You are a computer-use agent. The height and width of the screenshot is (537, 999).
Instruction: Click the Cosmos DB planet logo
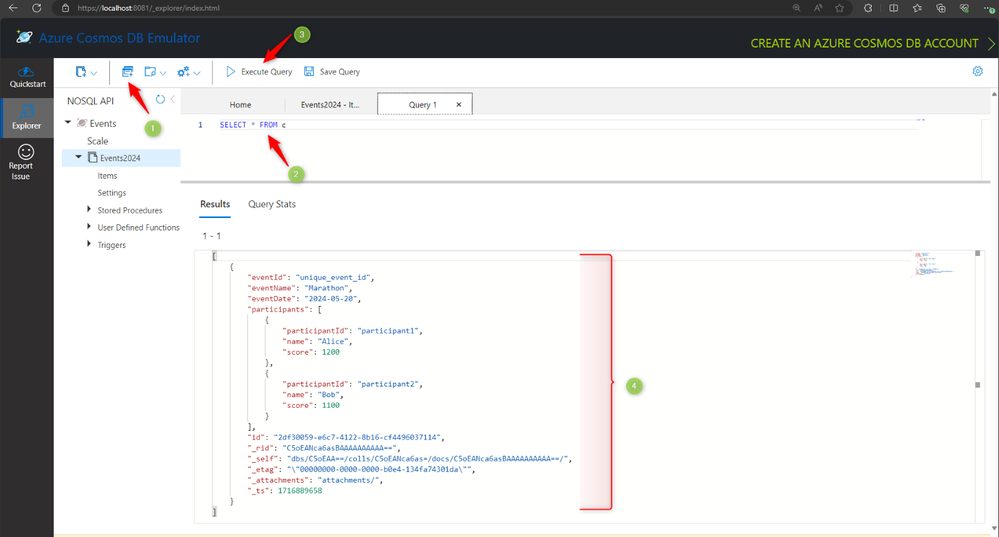click(24, 37)
